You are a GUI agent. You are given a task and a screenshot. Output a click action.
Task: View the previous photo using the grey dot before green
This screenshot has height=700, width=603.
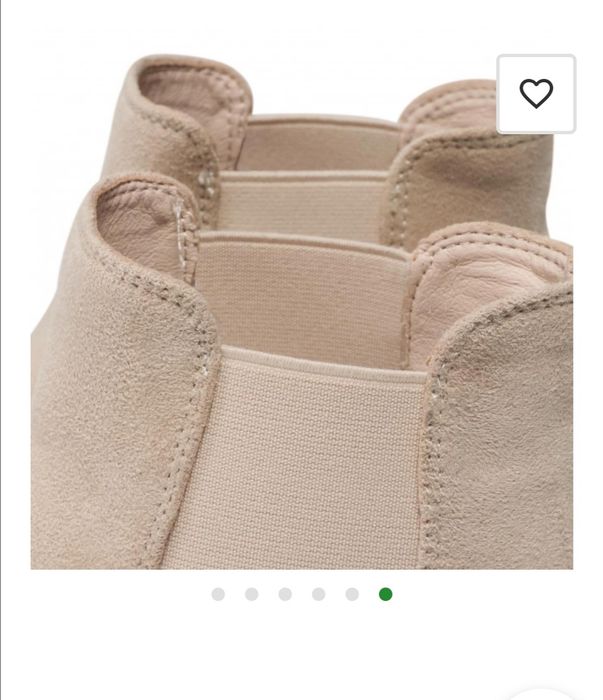(352, 594)
